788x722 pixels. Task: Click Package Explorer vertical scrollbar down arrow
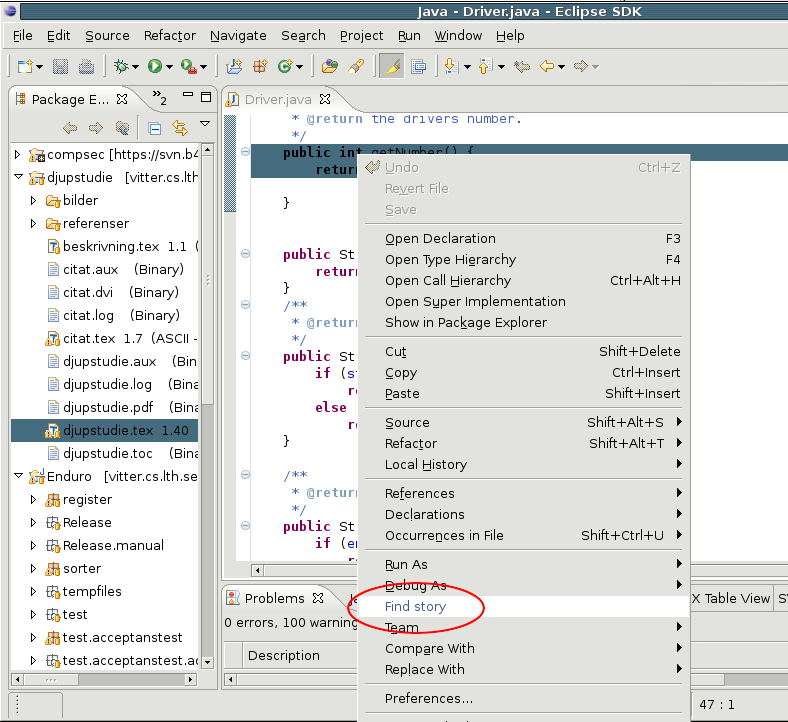tap(207, 663)
